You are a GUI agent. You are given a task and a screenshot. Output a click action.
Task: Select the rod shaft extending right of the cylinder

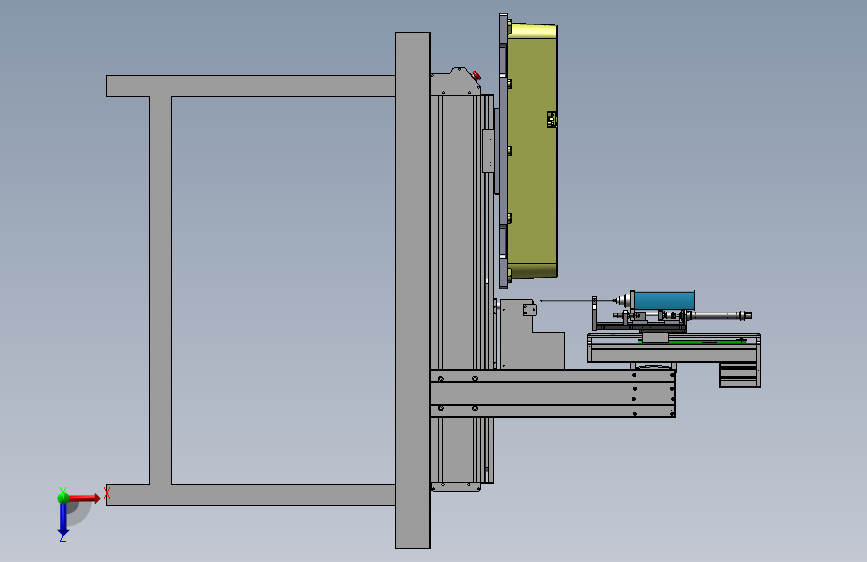(x=721, y=316)
